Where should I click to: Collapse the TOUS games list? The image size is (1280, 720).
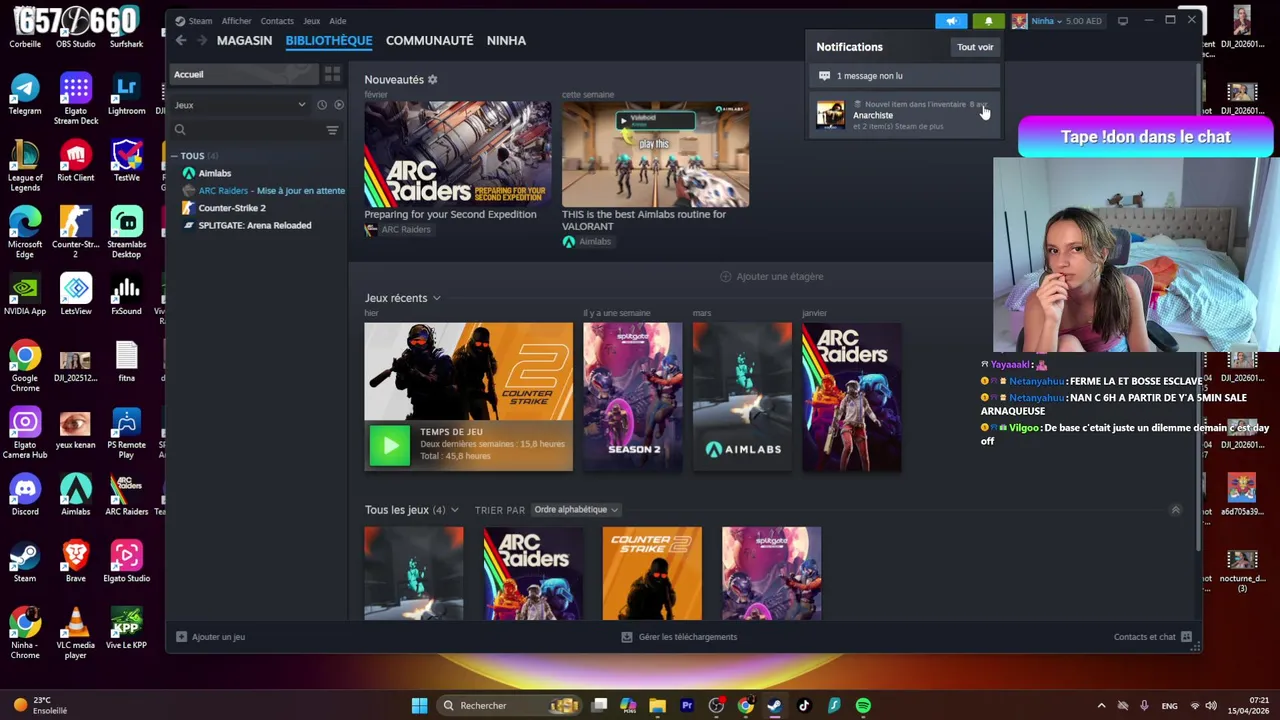coord(175,156)
